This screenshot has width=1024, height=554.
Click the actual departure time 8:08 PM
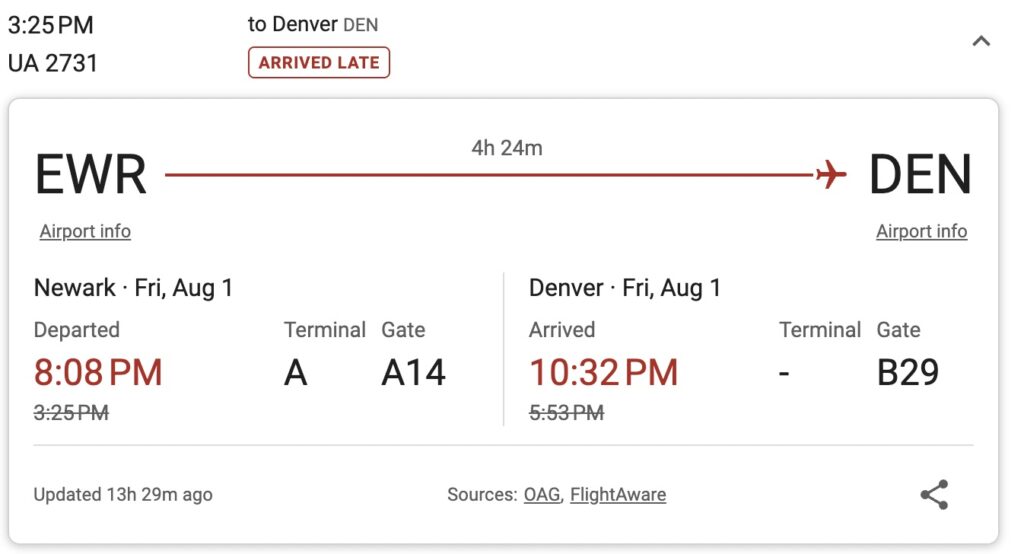(x=98, y=372)
